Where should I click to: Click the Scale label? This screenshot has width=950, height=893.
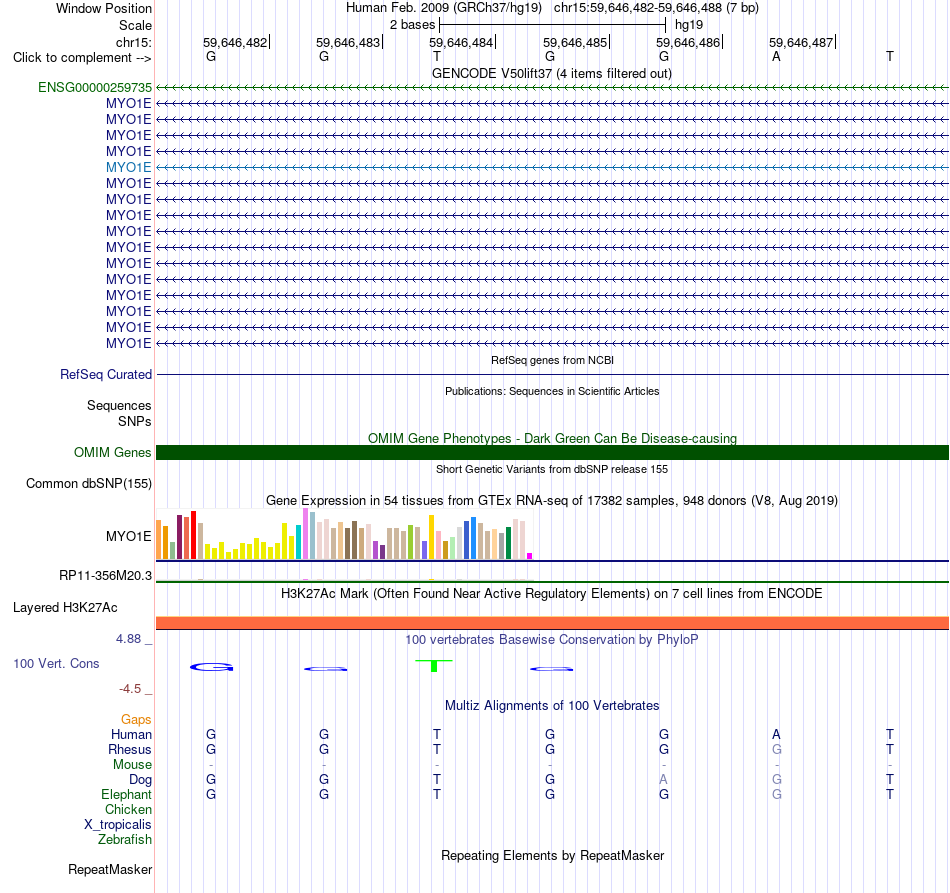click(x=135, y=25)
